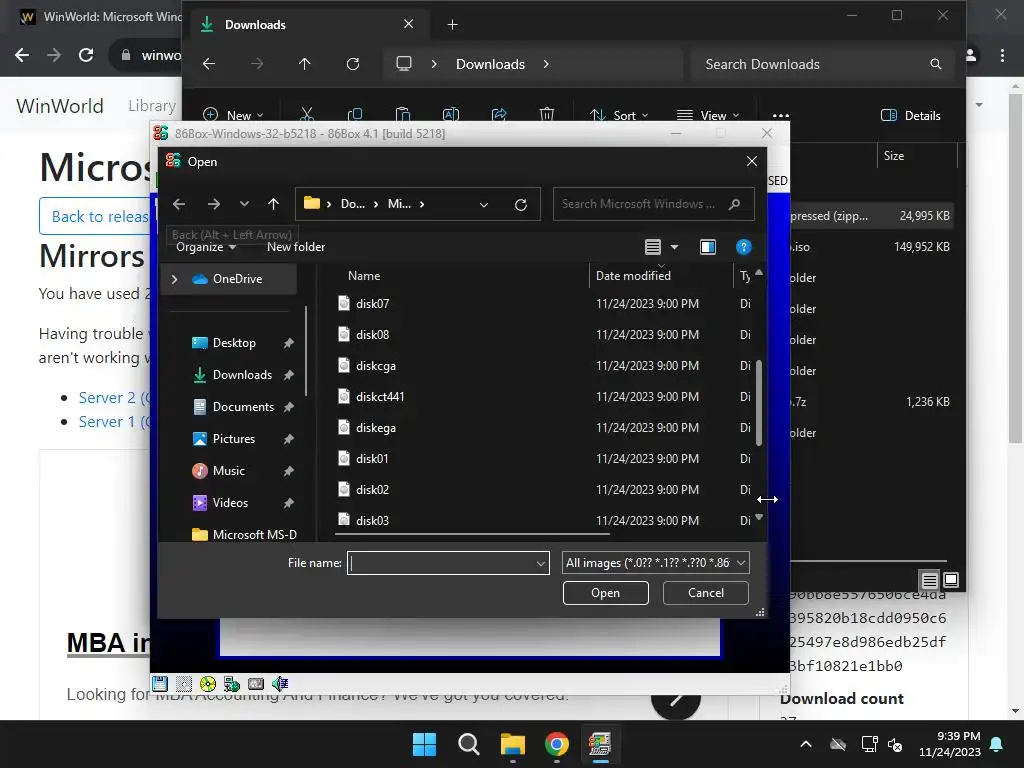The height and width of the screenshot is (768, 1024).
Task: Refresh the Open dialog folder listing
Action: [520, 204]
